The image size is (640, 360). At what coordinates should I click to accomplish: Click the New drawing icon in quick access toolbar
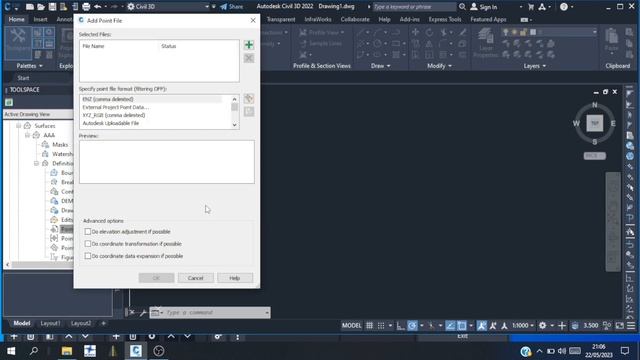(x=30, y=7)
